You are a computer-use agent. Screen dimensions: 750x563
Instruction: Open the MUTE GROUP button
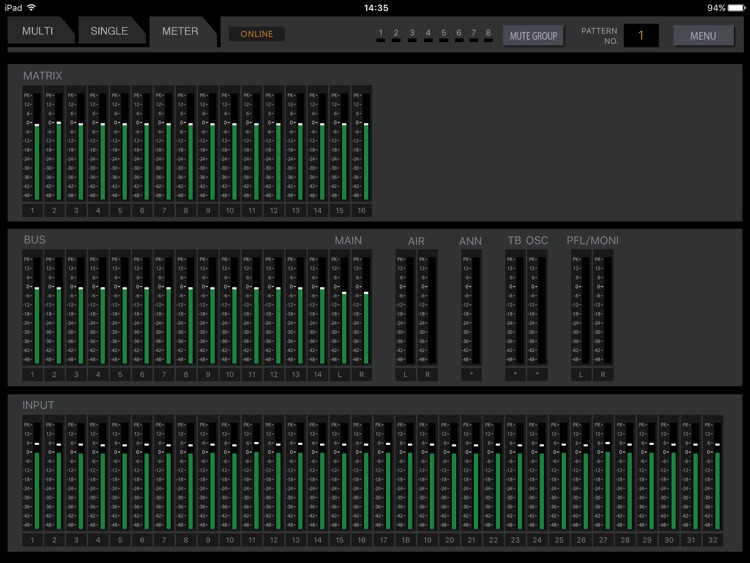click(533, 36)
